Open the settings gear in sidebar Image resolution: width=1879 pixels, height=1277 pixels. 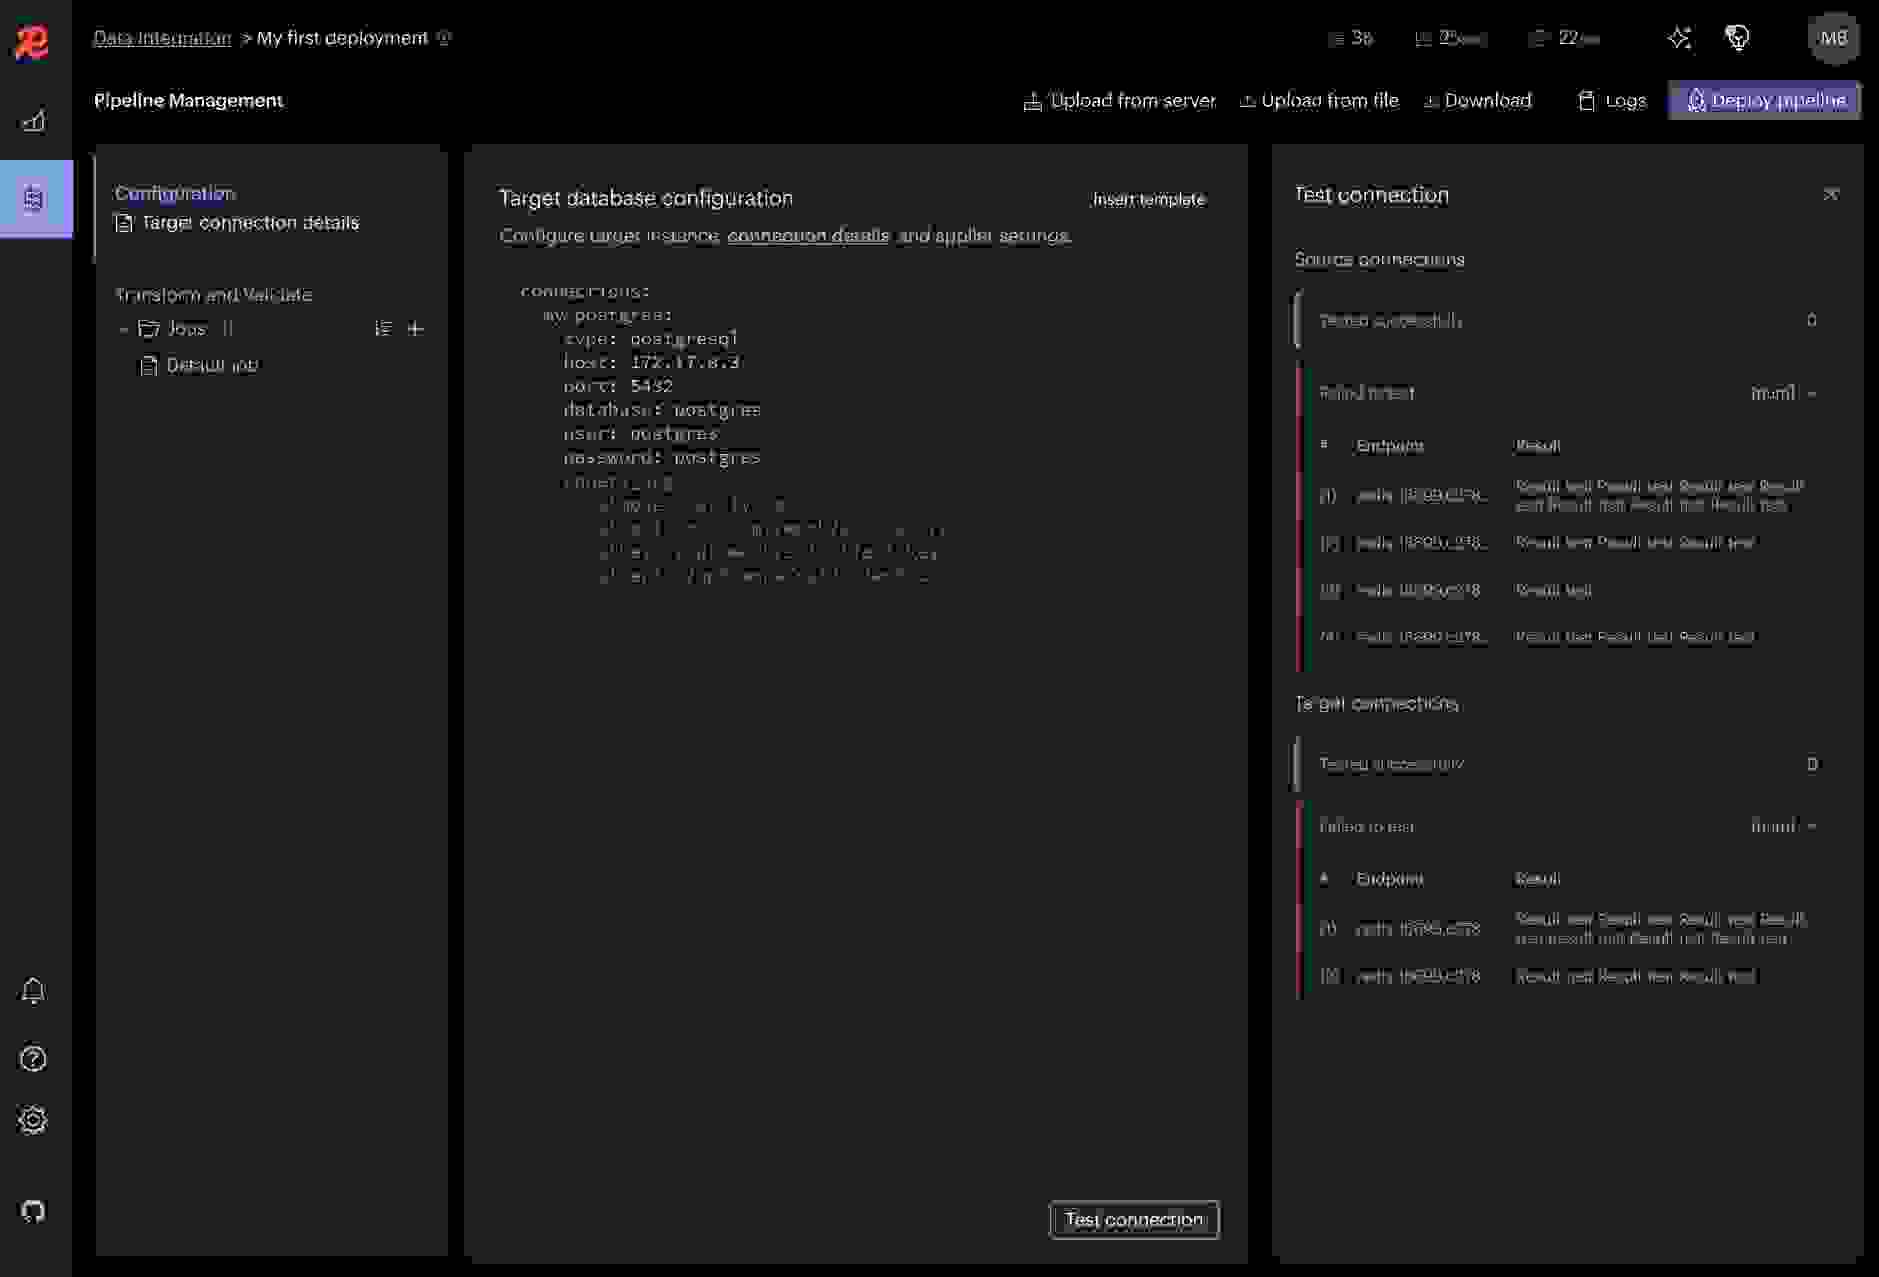point(33,1120)
